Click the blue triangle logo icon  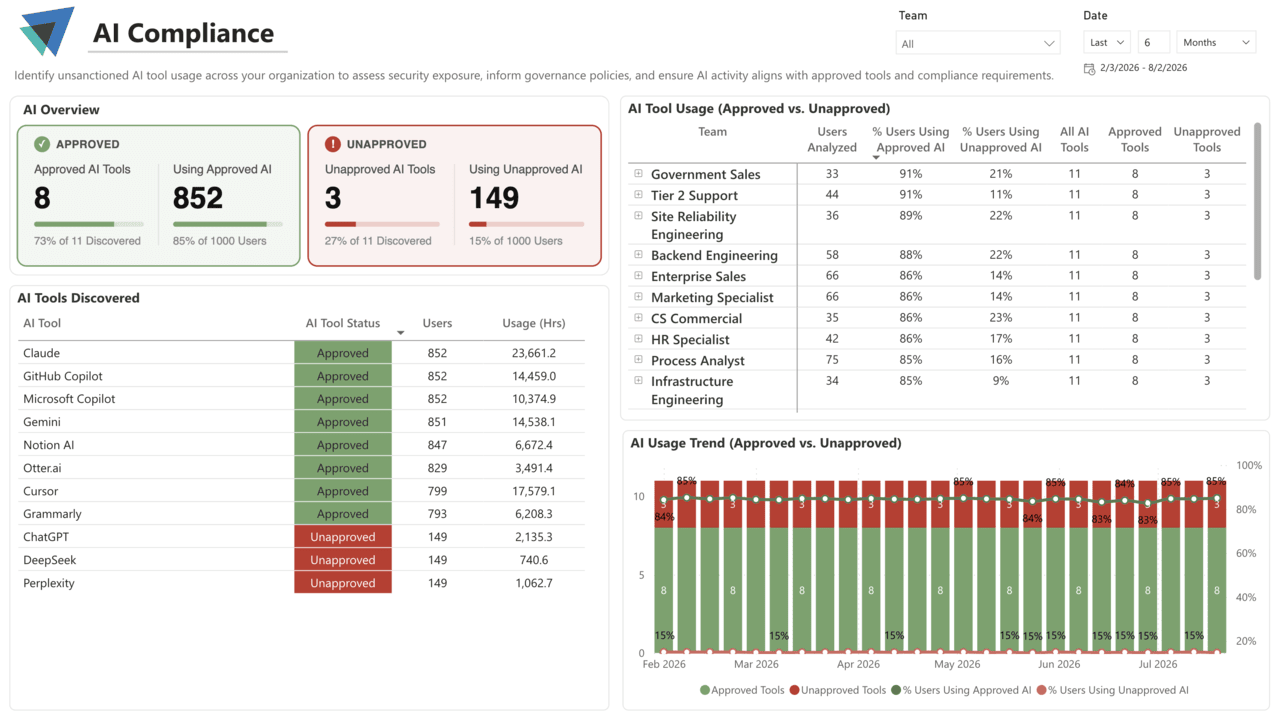point(47,31)
